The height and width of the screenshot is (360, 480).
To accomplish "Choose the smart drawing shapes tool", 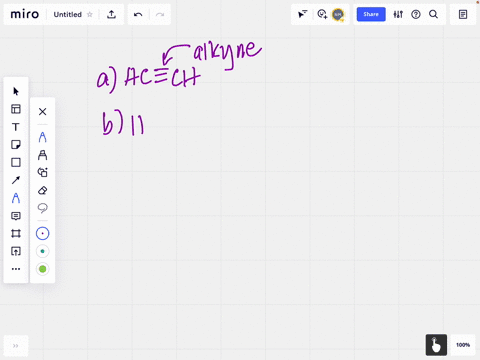I will tap(42, 172).
